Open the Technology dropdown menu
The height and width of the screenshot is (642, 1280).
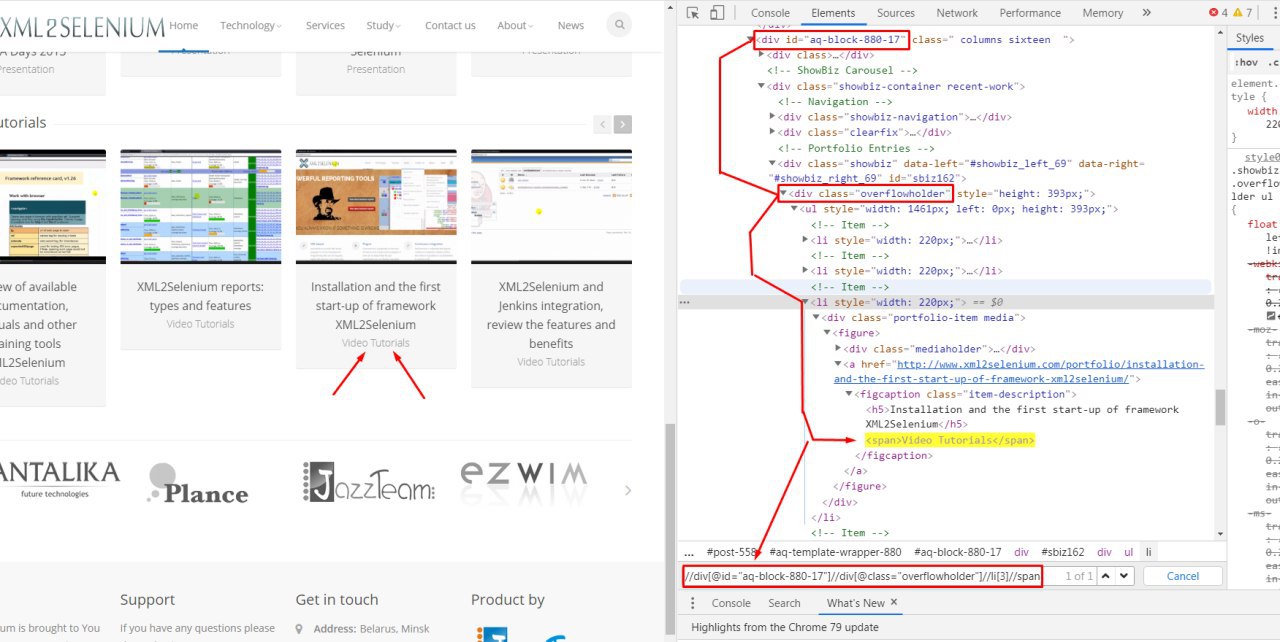251,25
